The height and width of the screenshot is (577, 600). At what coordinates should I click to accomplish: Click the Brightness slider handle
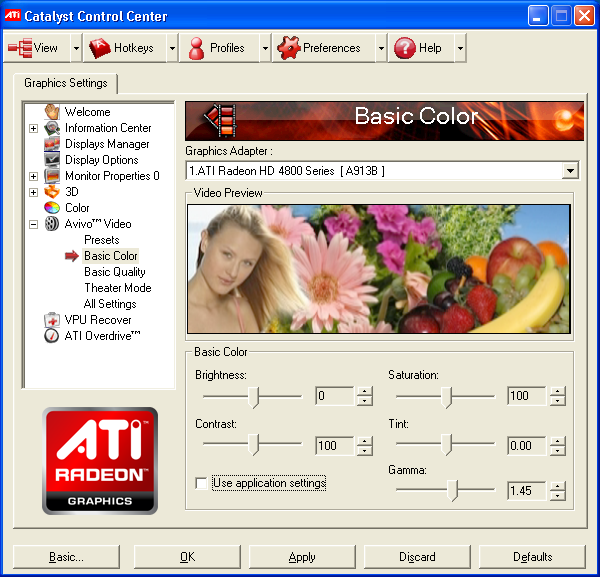tap(253, 397)
